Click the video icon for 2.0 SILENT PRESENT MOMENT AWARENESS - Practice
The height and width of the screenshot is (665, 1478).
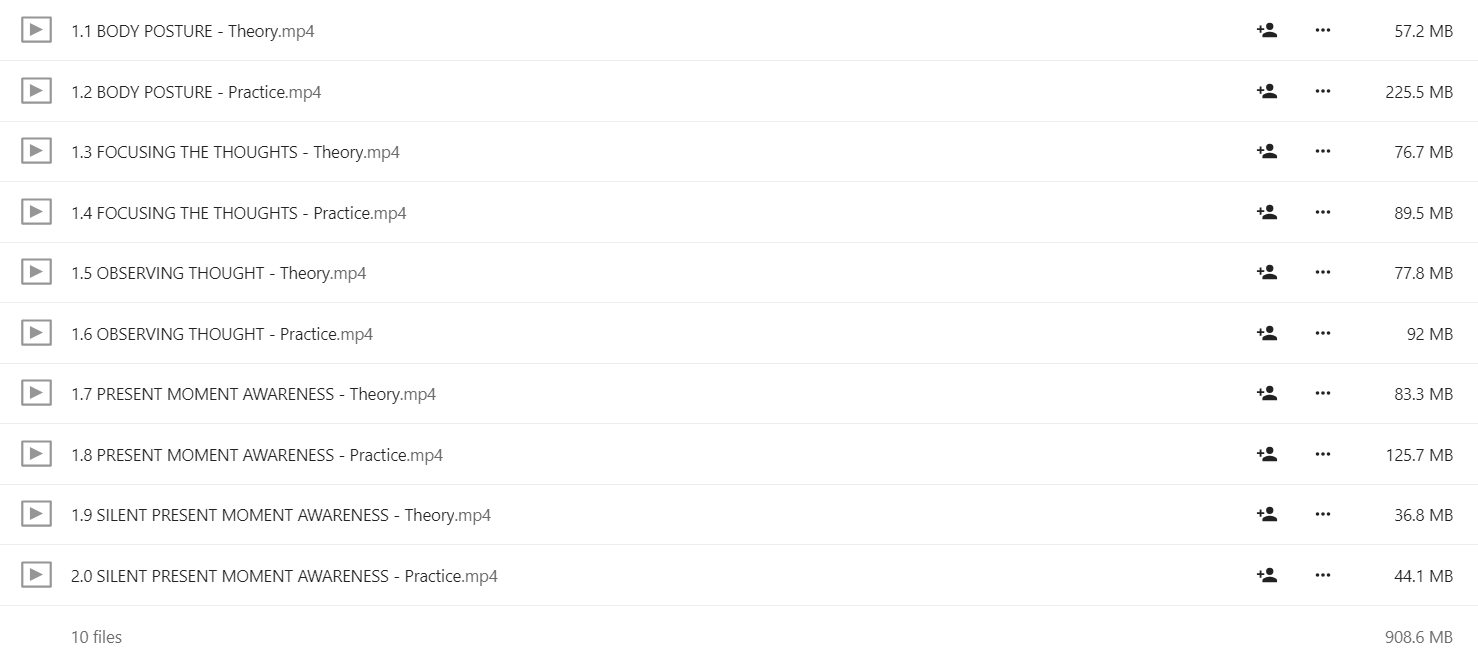point(36,575)
